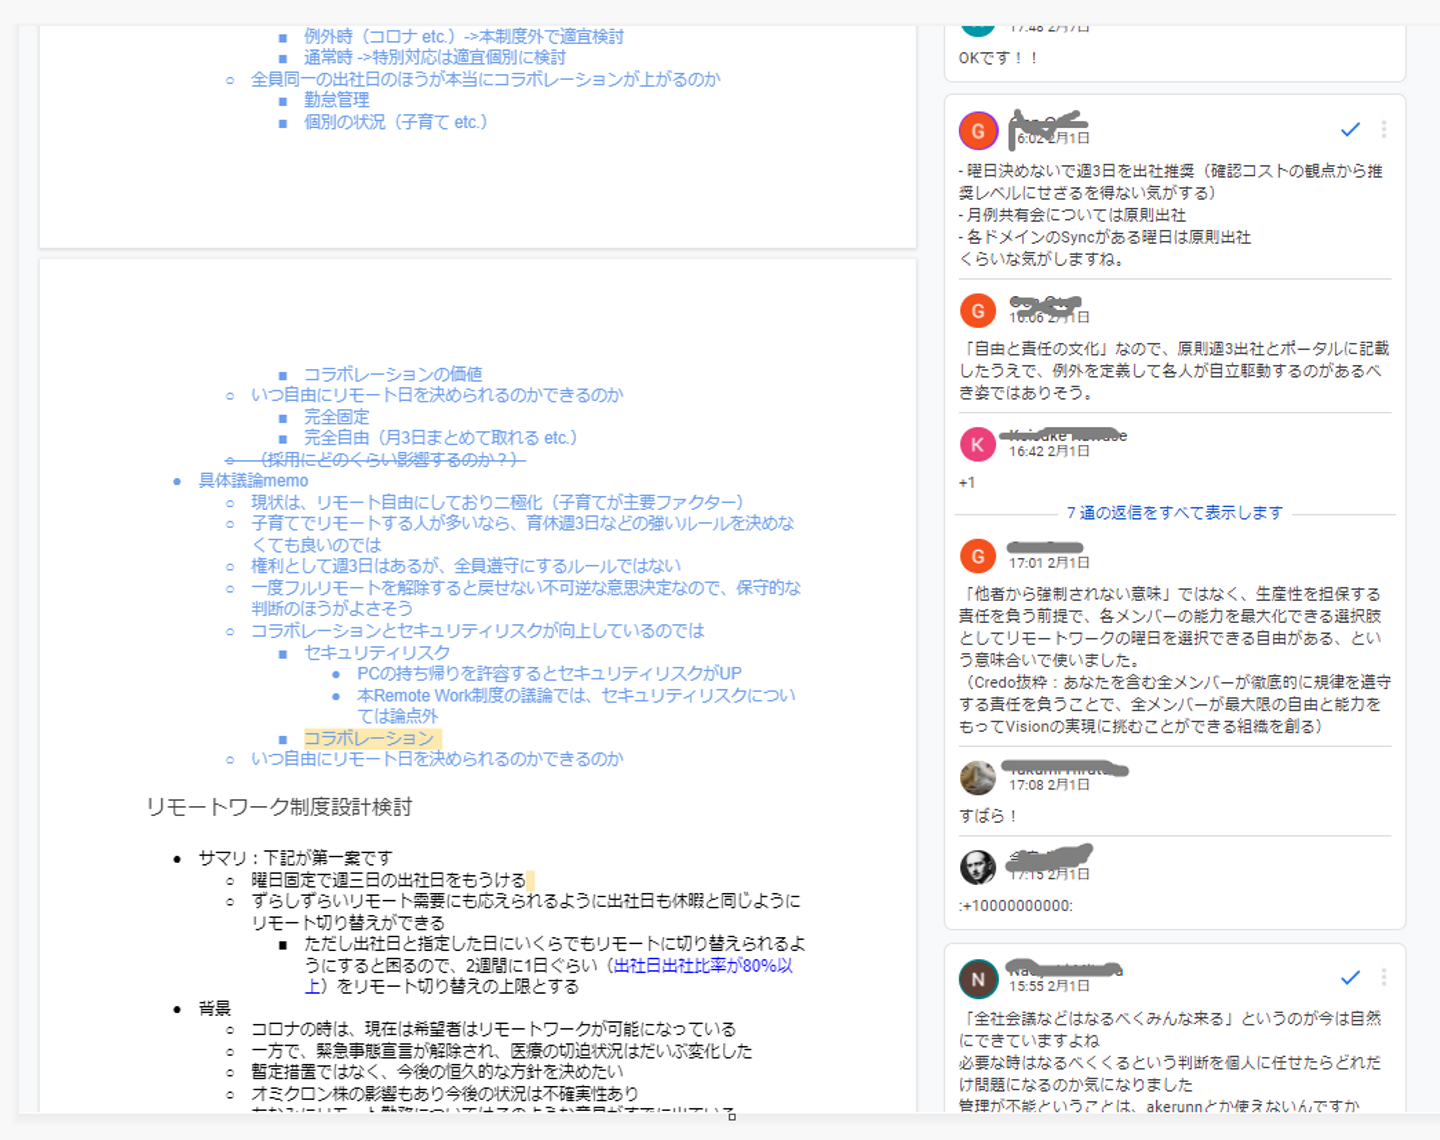The image size is (1440, 1140).
Task: Click the 「全社会議などはなるべくみんな来る」 comment text
Action: pyautogui.click(x=1170, y=1062)
